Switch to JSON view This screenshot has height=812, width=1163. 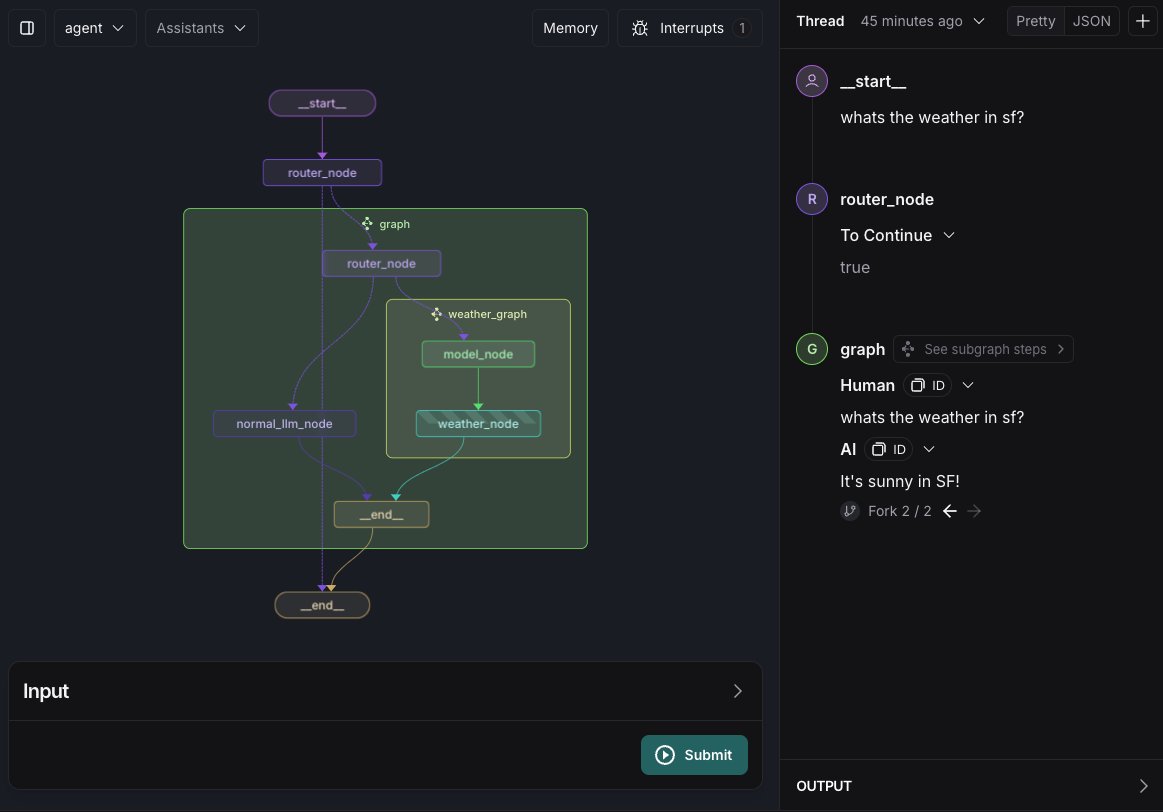tap(1091, 21)
